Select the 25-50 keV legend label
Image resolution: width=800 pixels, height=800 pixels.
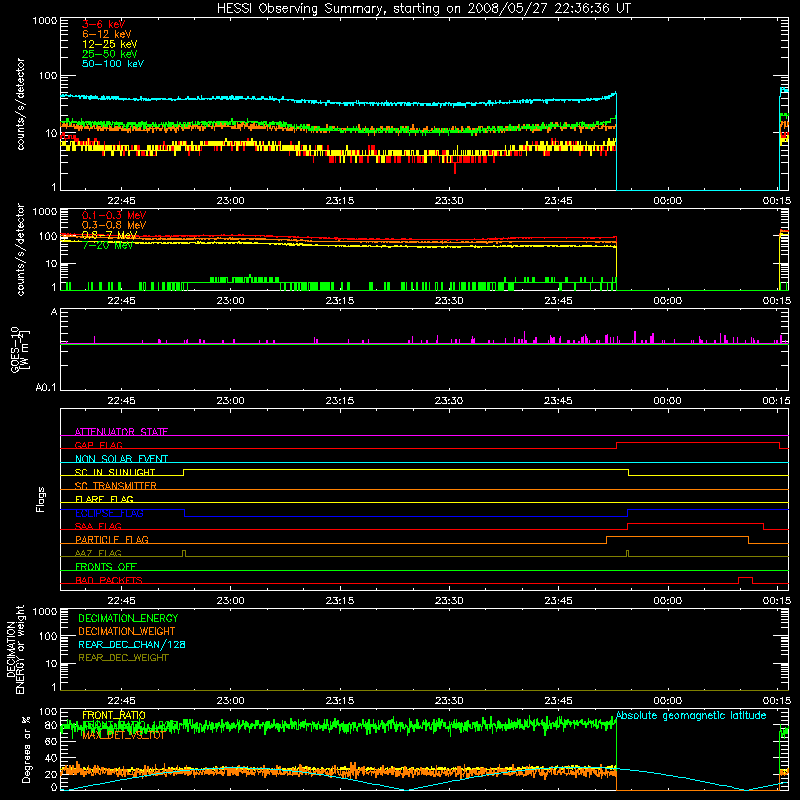tap(110, 54)
